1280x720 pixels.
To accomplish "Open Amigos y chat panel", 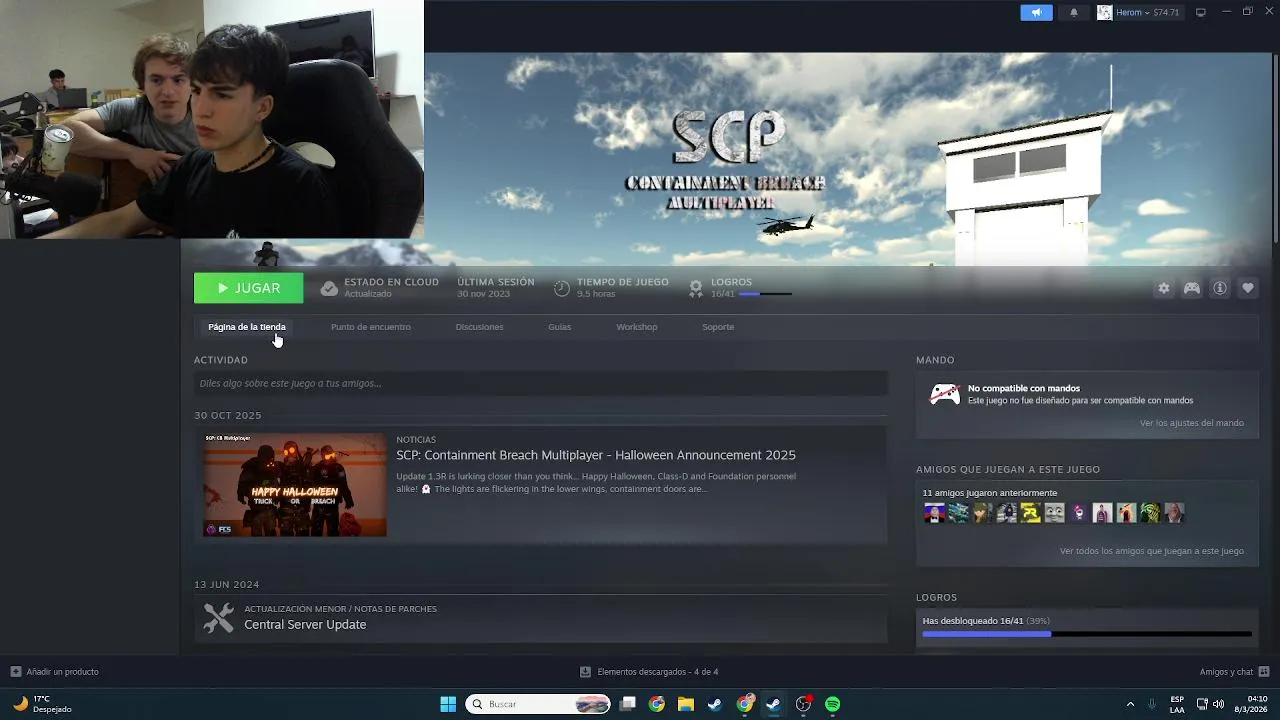I will 1235,672.
